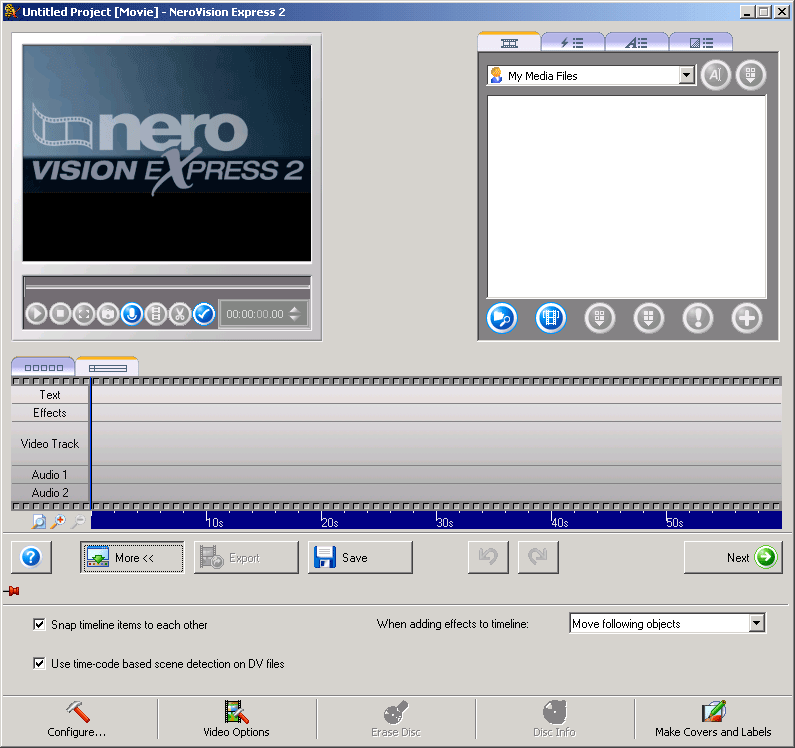Open full screen preview icon
The height and width of the screenshot is (748, 795).
tap(84, 314)
